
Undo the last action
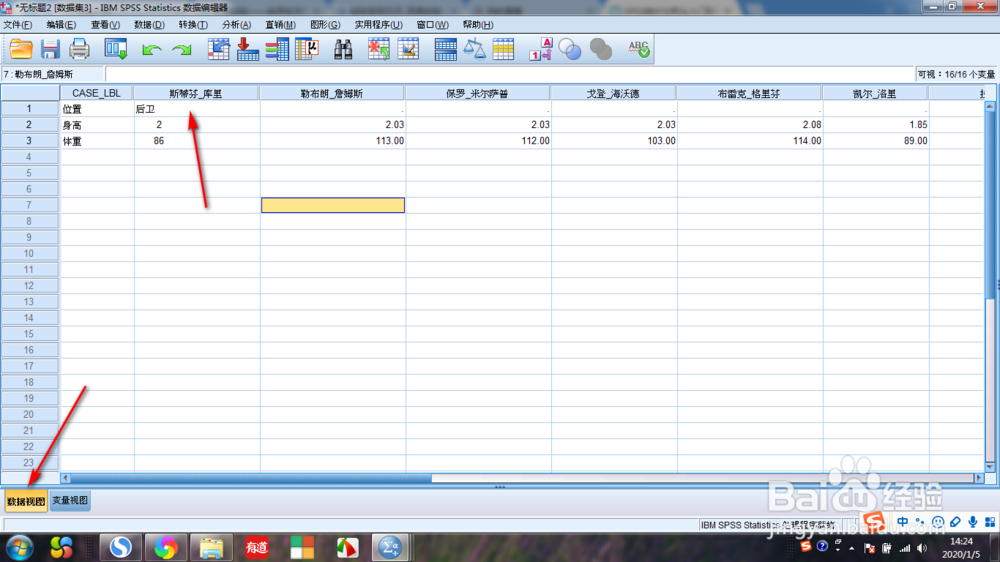(x=151, y=50)
